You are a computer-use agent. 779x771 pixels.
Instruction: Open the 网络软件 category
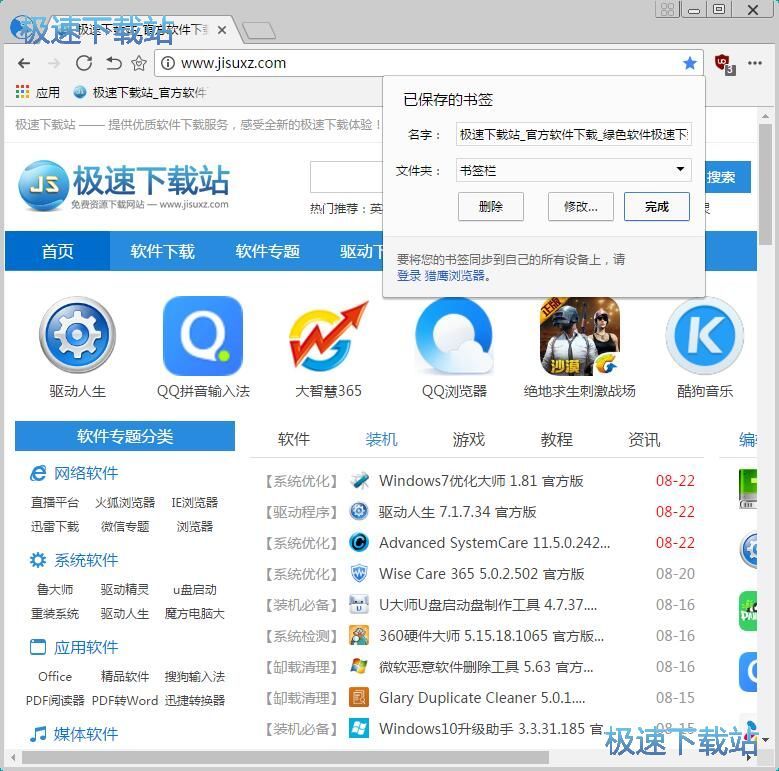85,473
